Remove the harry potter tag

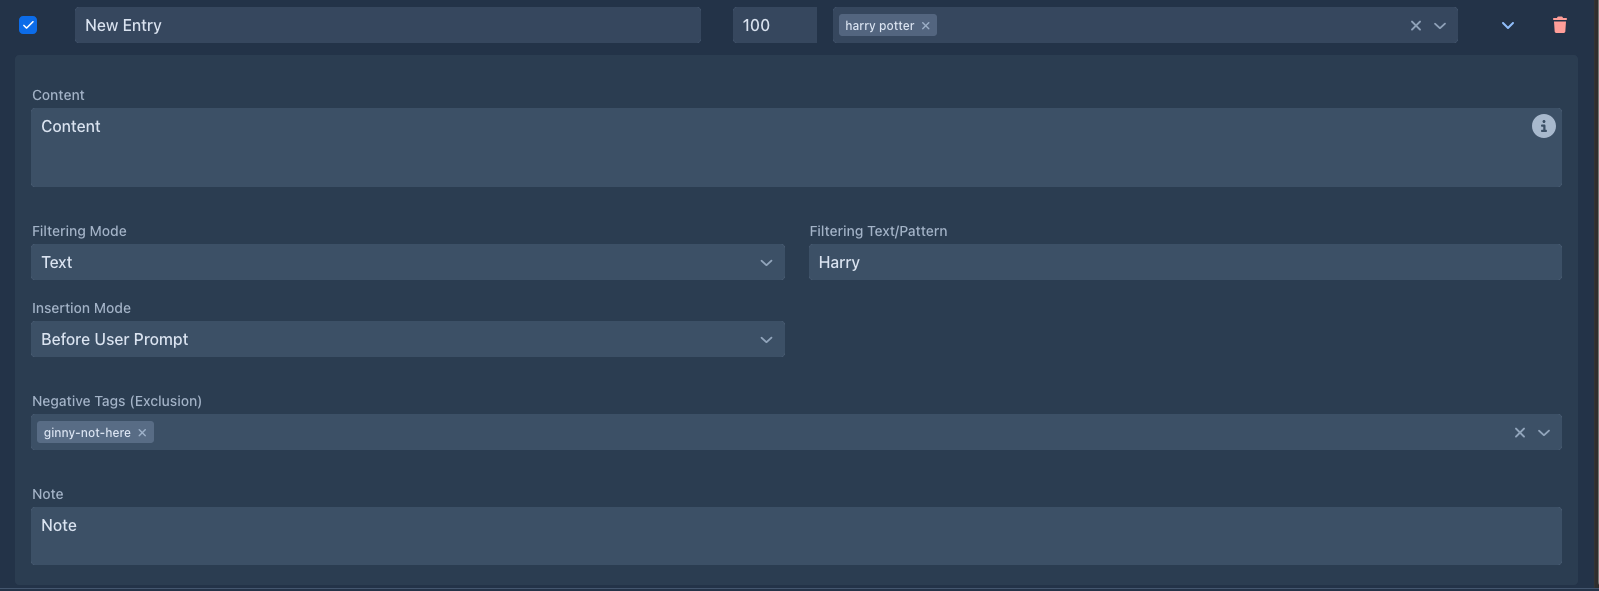(926, 26)
